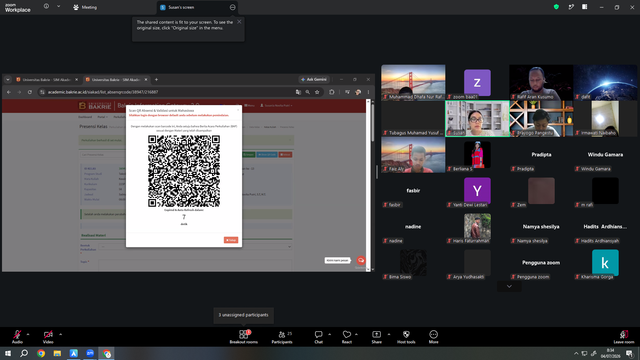
Task: Select Faiz Aly video thumbnail
Action: 413,155
